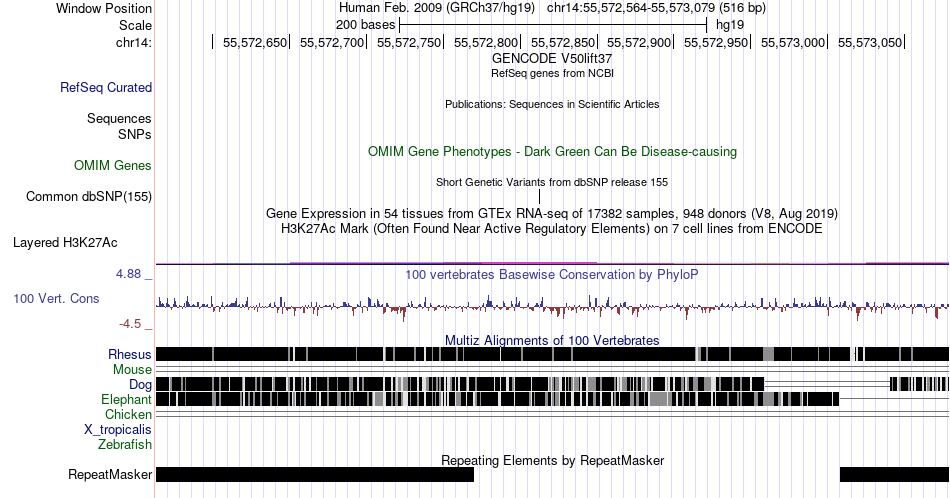The width and height of the screenshot is (950, 498).
Task: Select the chr14: ruler label
Action: pyautogui.click(x=134, y=42)
